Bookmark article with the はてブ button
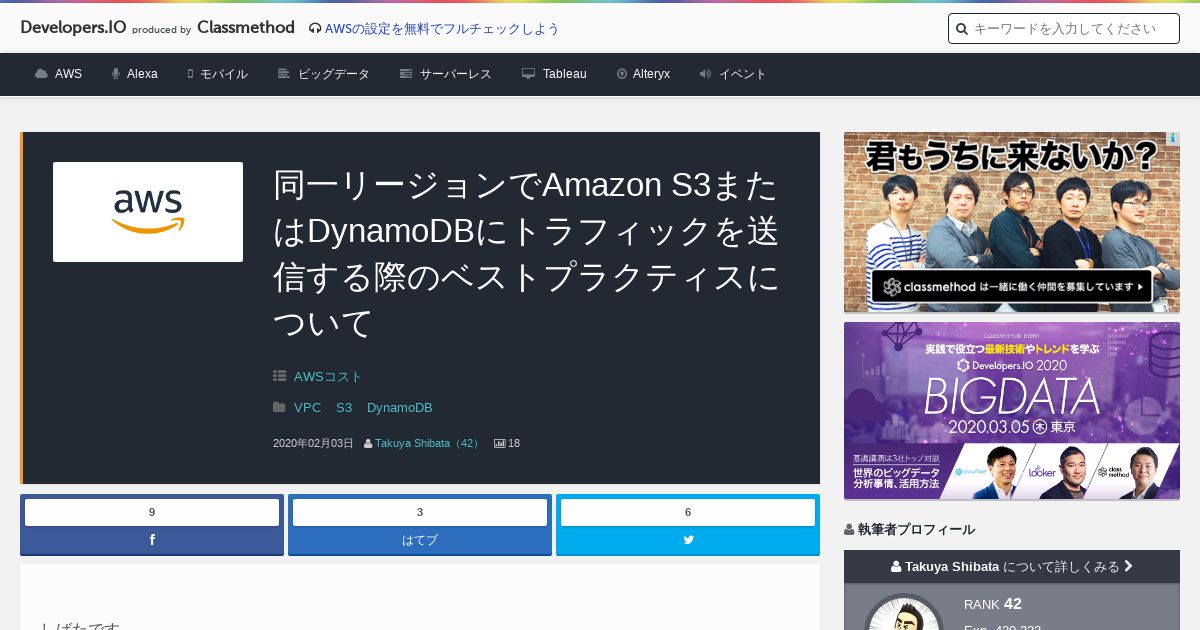 click(x=420, y=540)
